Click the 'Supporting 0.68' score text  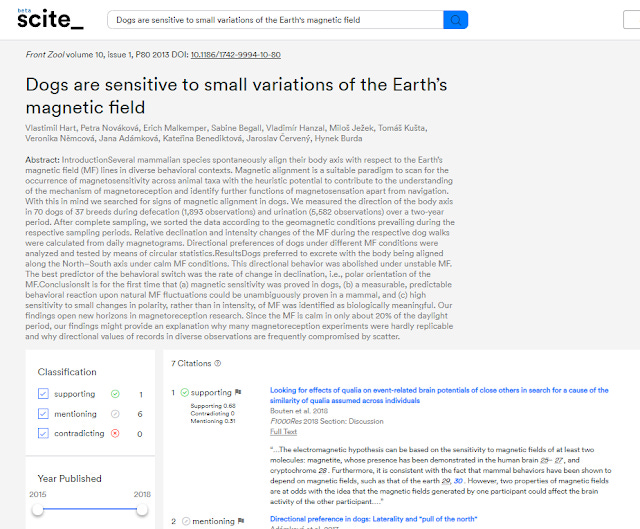[x=213, y=406]
